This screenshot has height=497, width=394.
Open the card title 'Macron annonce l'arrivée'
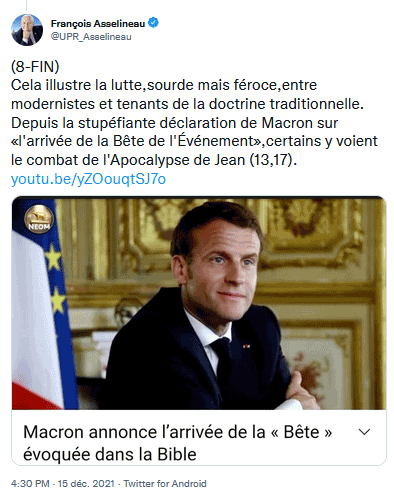click(178, 432)
